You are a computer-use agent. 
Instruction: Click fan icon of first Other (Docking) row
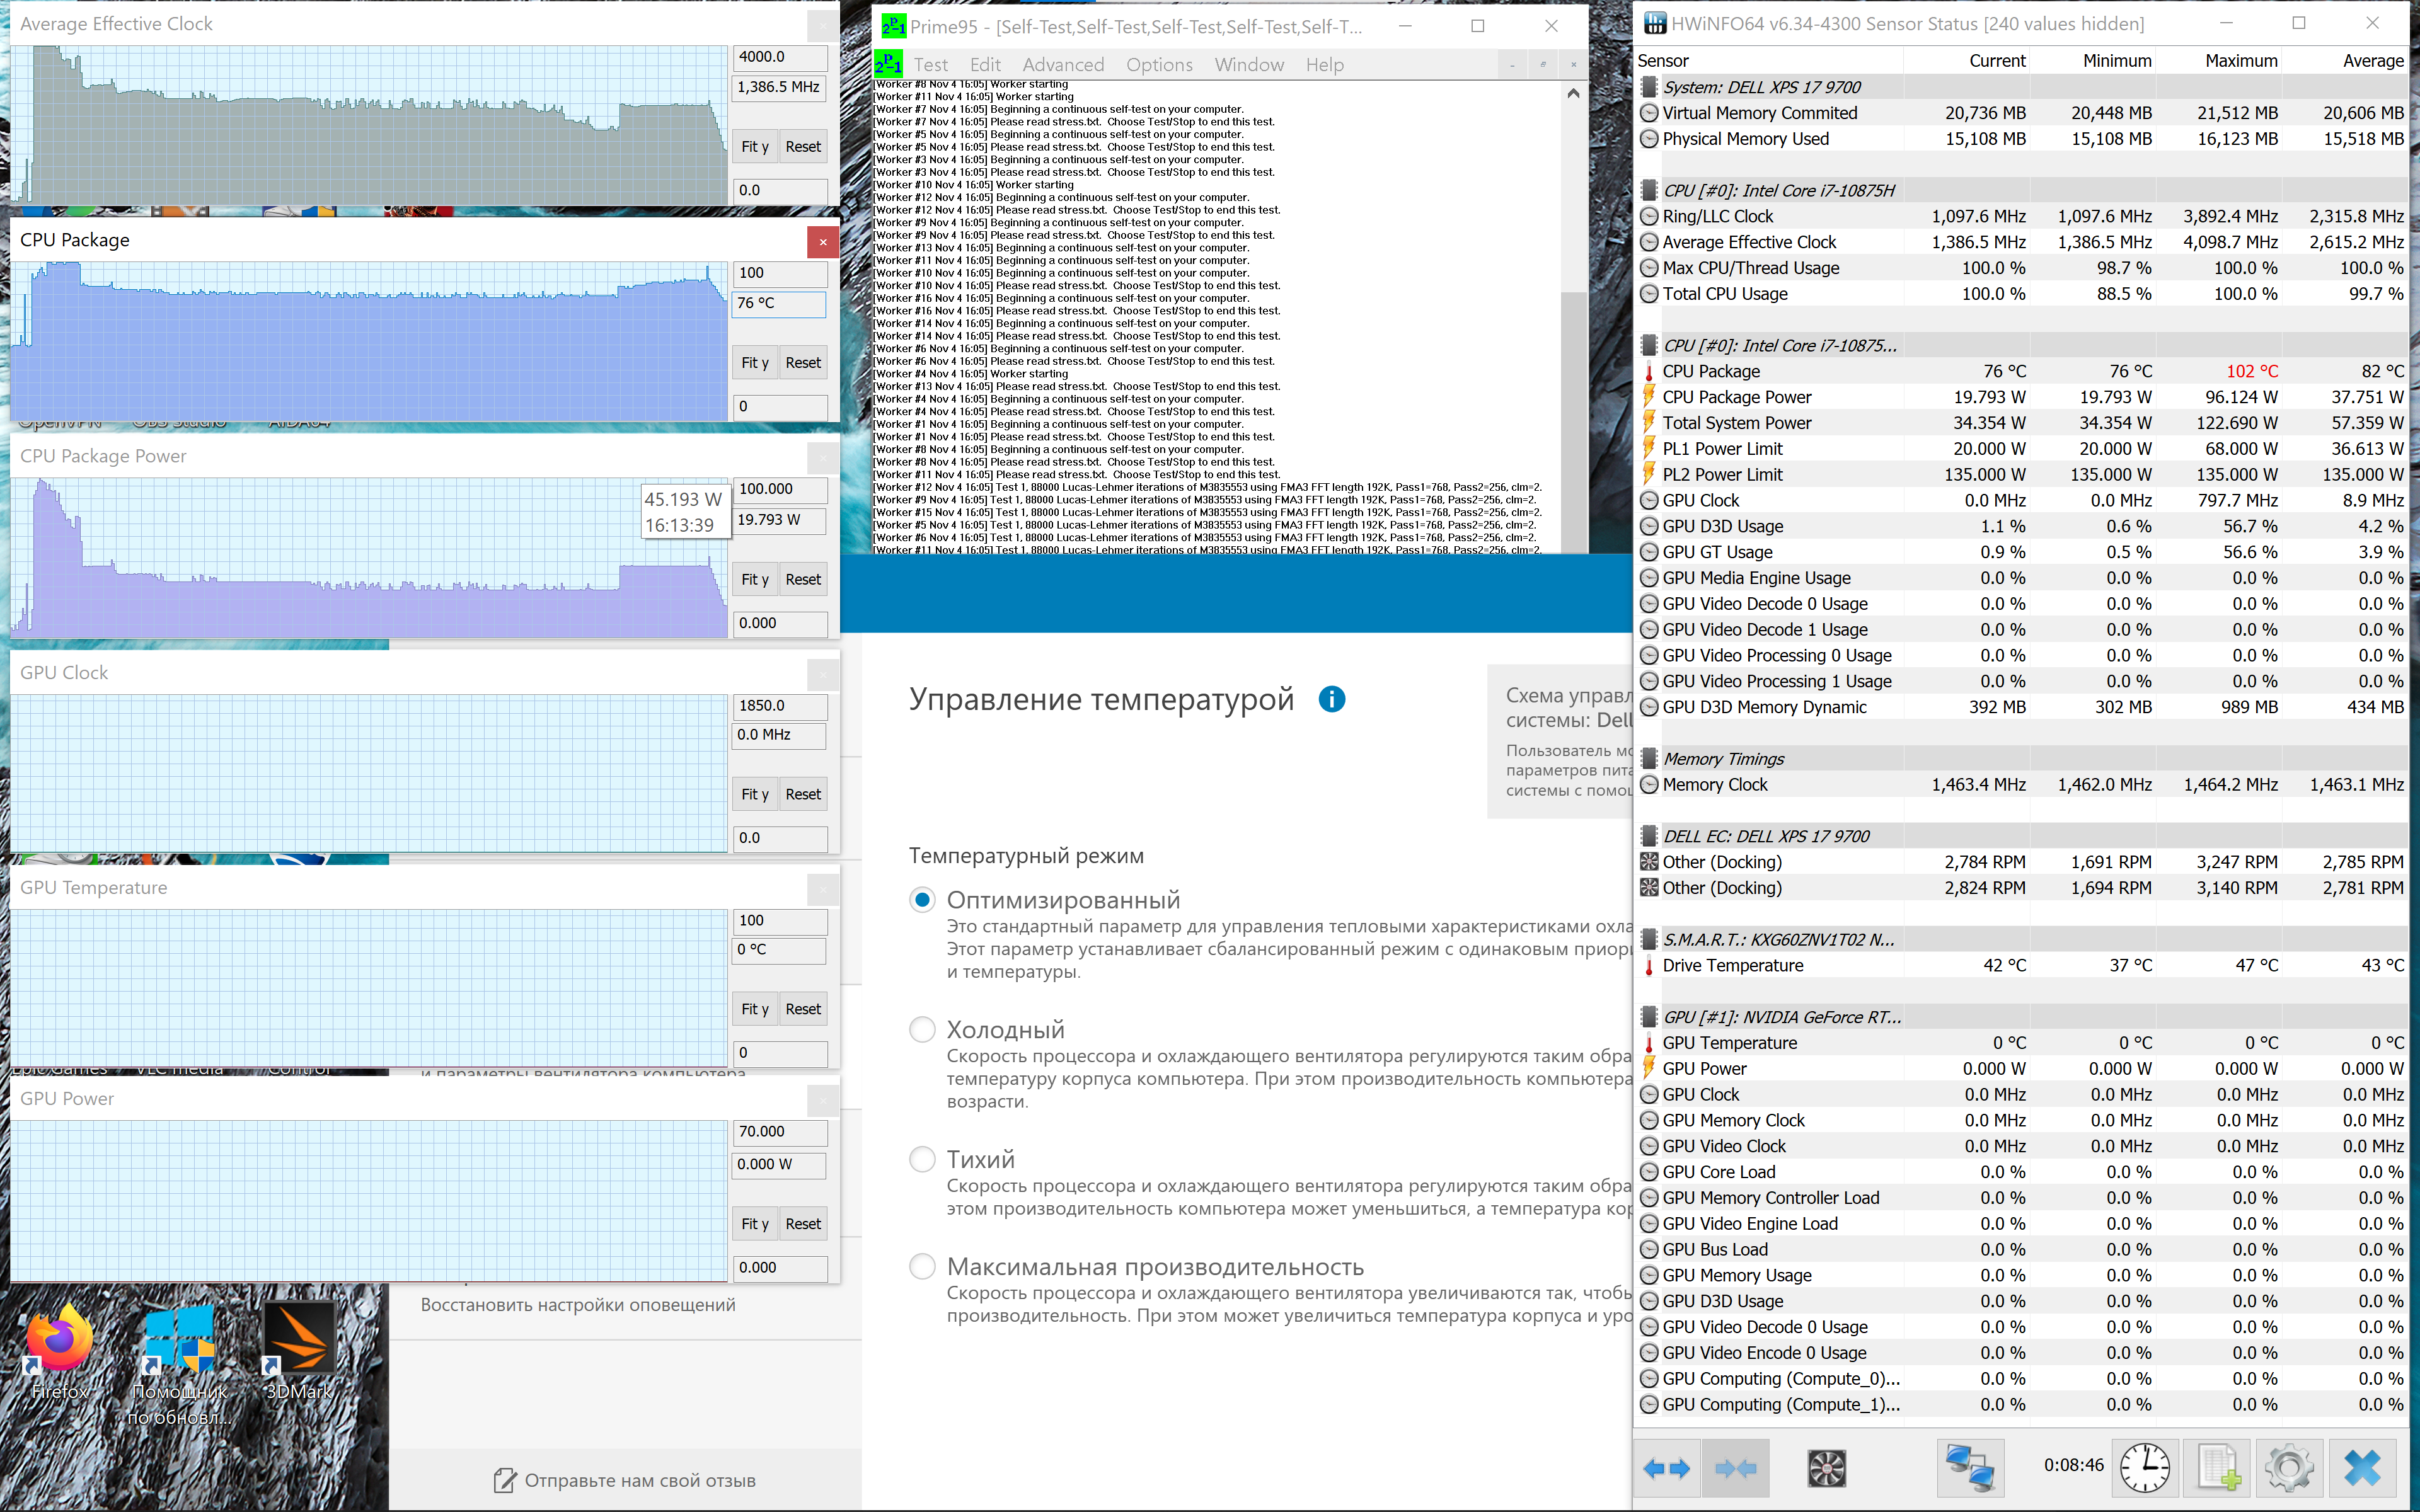point(1649,862)
